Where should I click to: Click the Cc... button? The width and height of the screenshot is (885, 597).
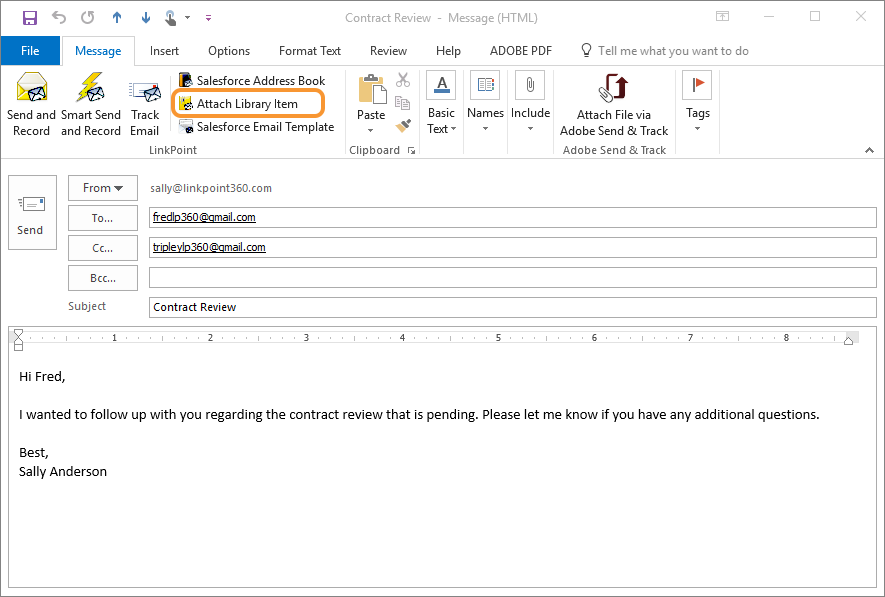(103, 247)
